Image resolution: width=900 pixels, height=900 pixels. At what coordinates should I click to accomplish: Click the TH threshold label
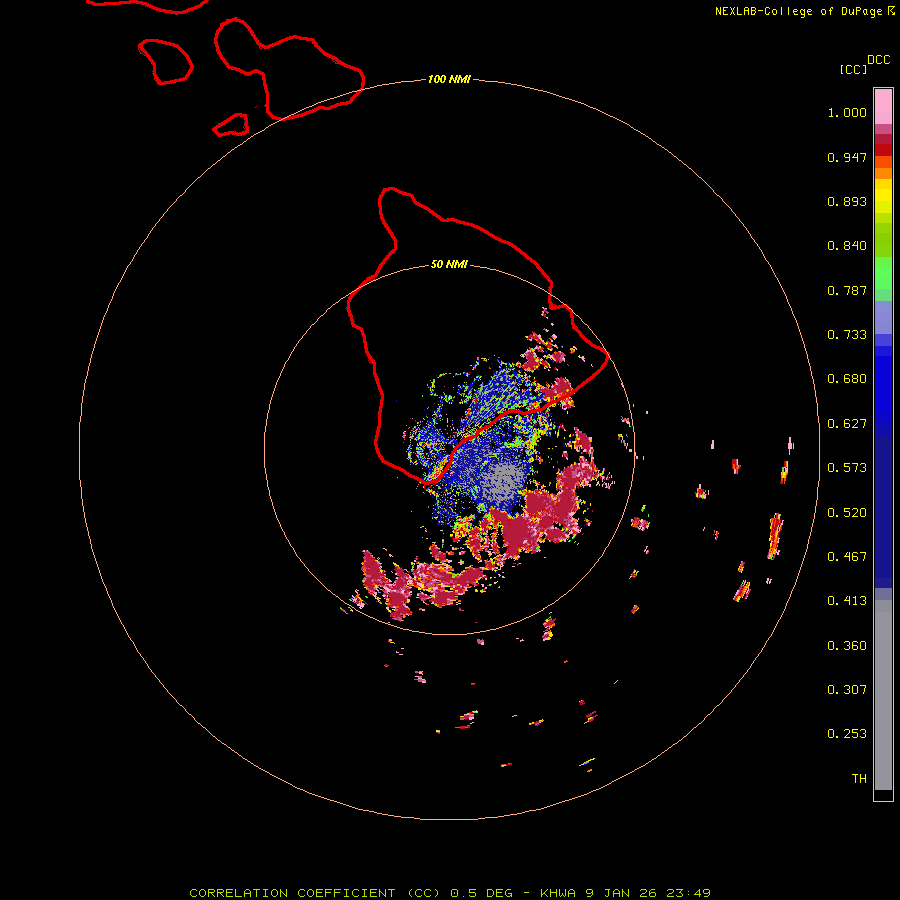point(859,779)
